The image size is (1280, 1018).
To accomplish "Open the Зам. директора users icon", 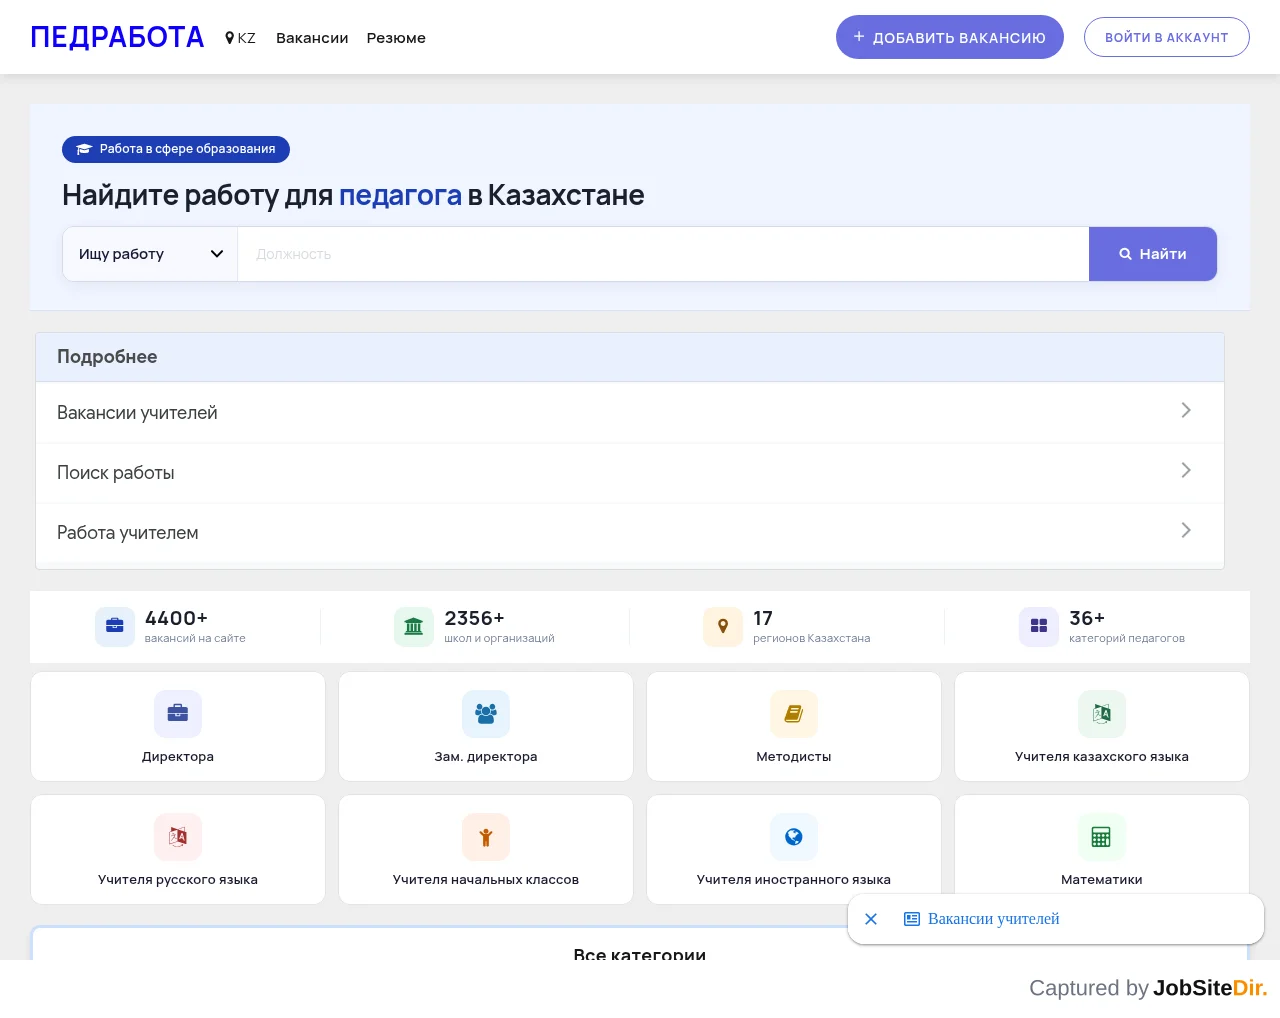I will pyautogui.click(x=486, y=714).
